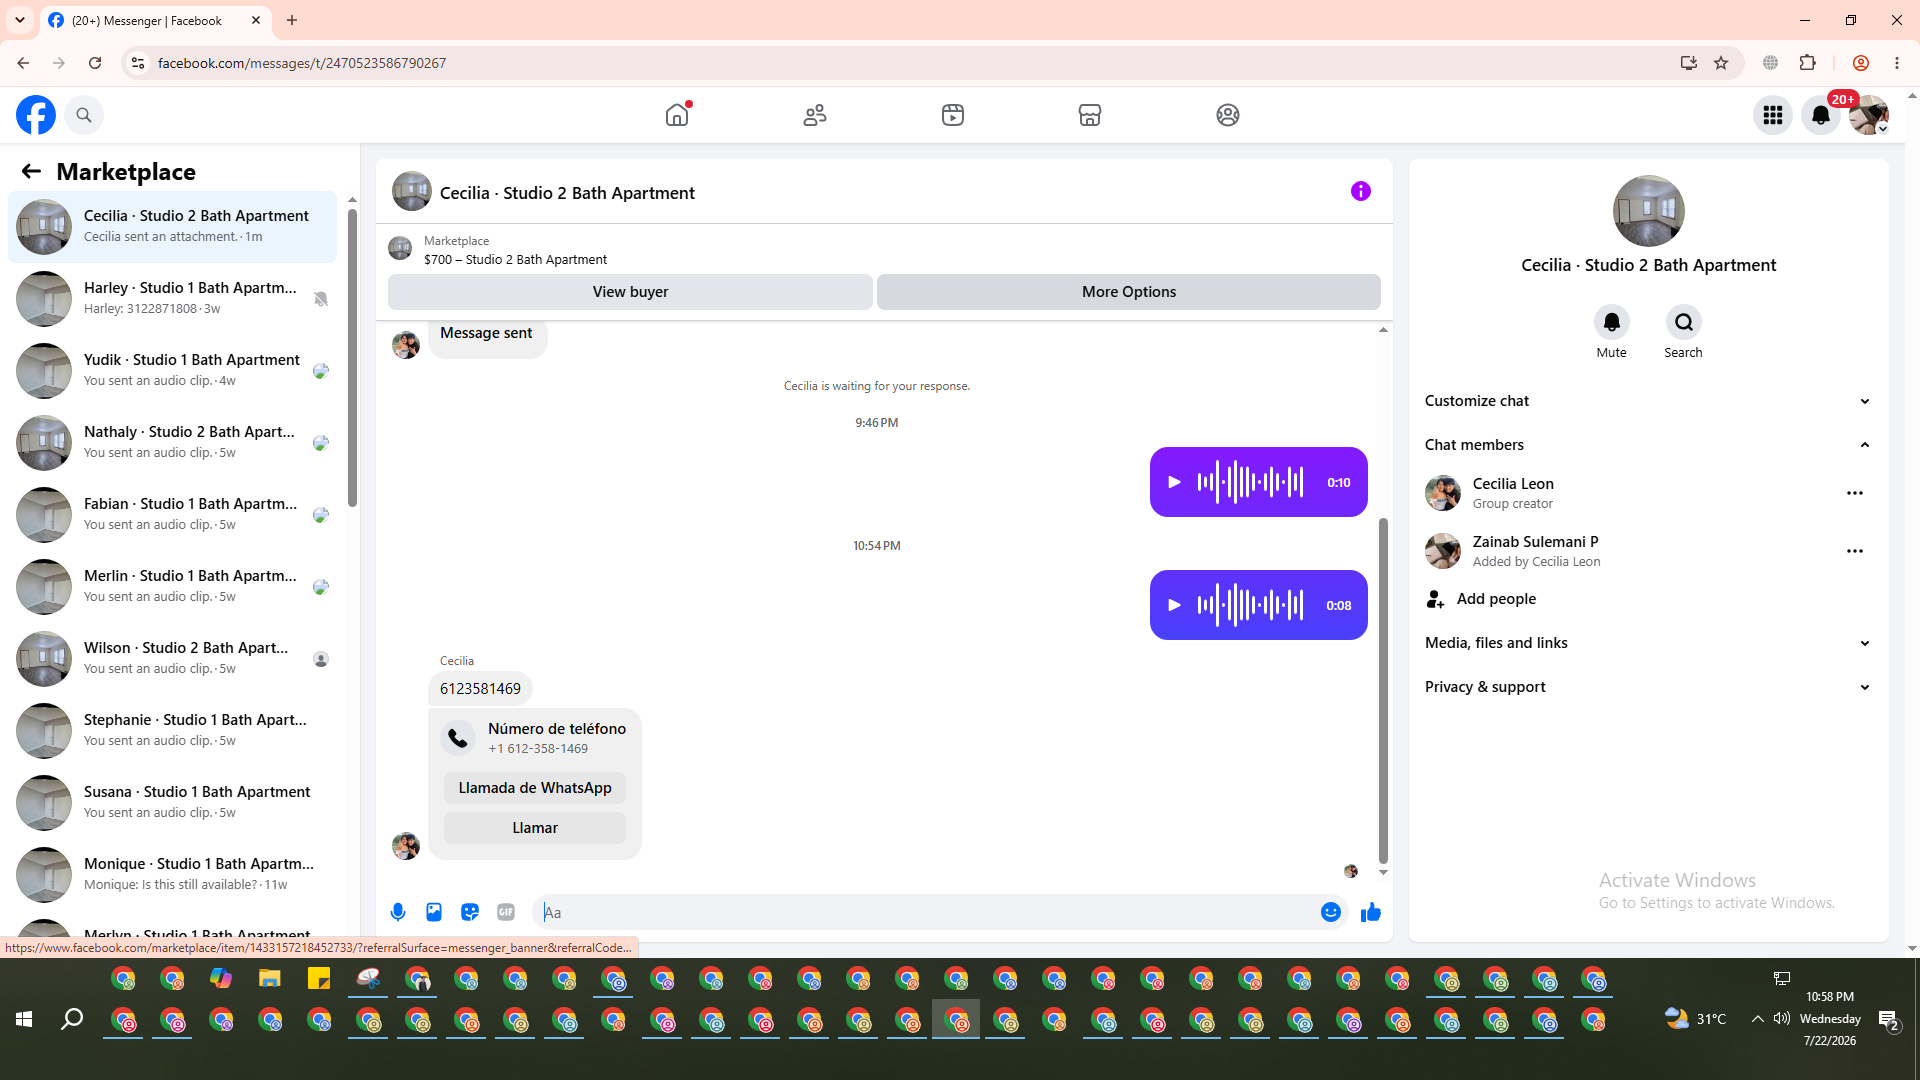
Task: Choose a GIF icon
Action: 506,912
